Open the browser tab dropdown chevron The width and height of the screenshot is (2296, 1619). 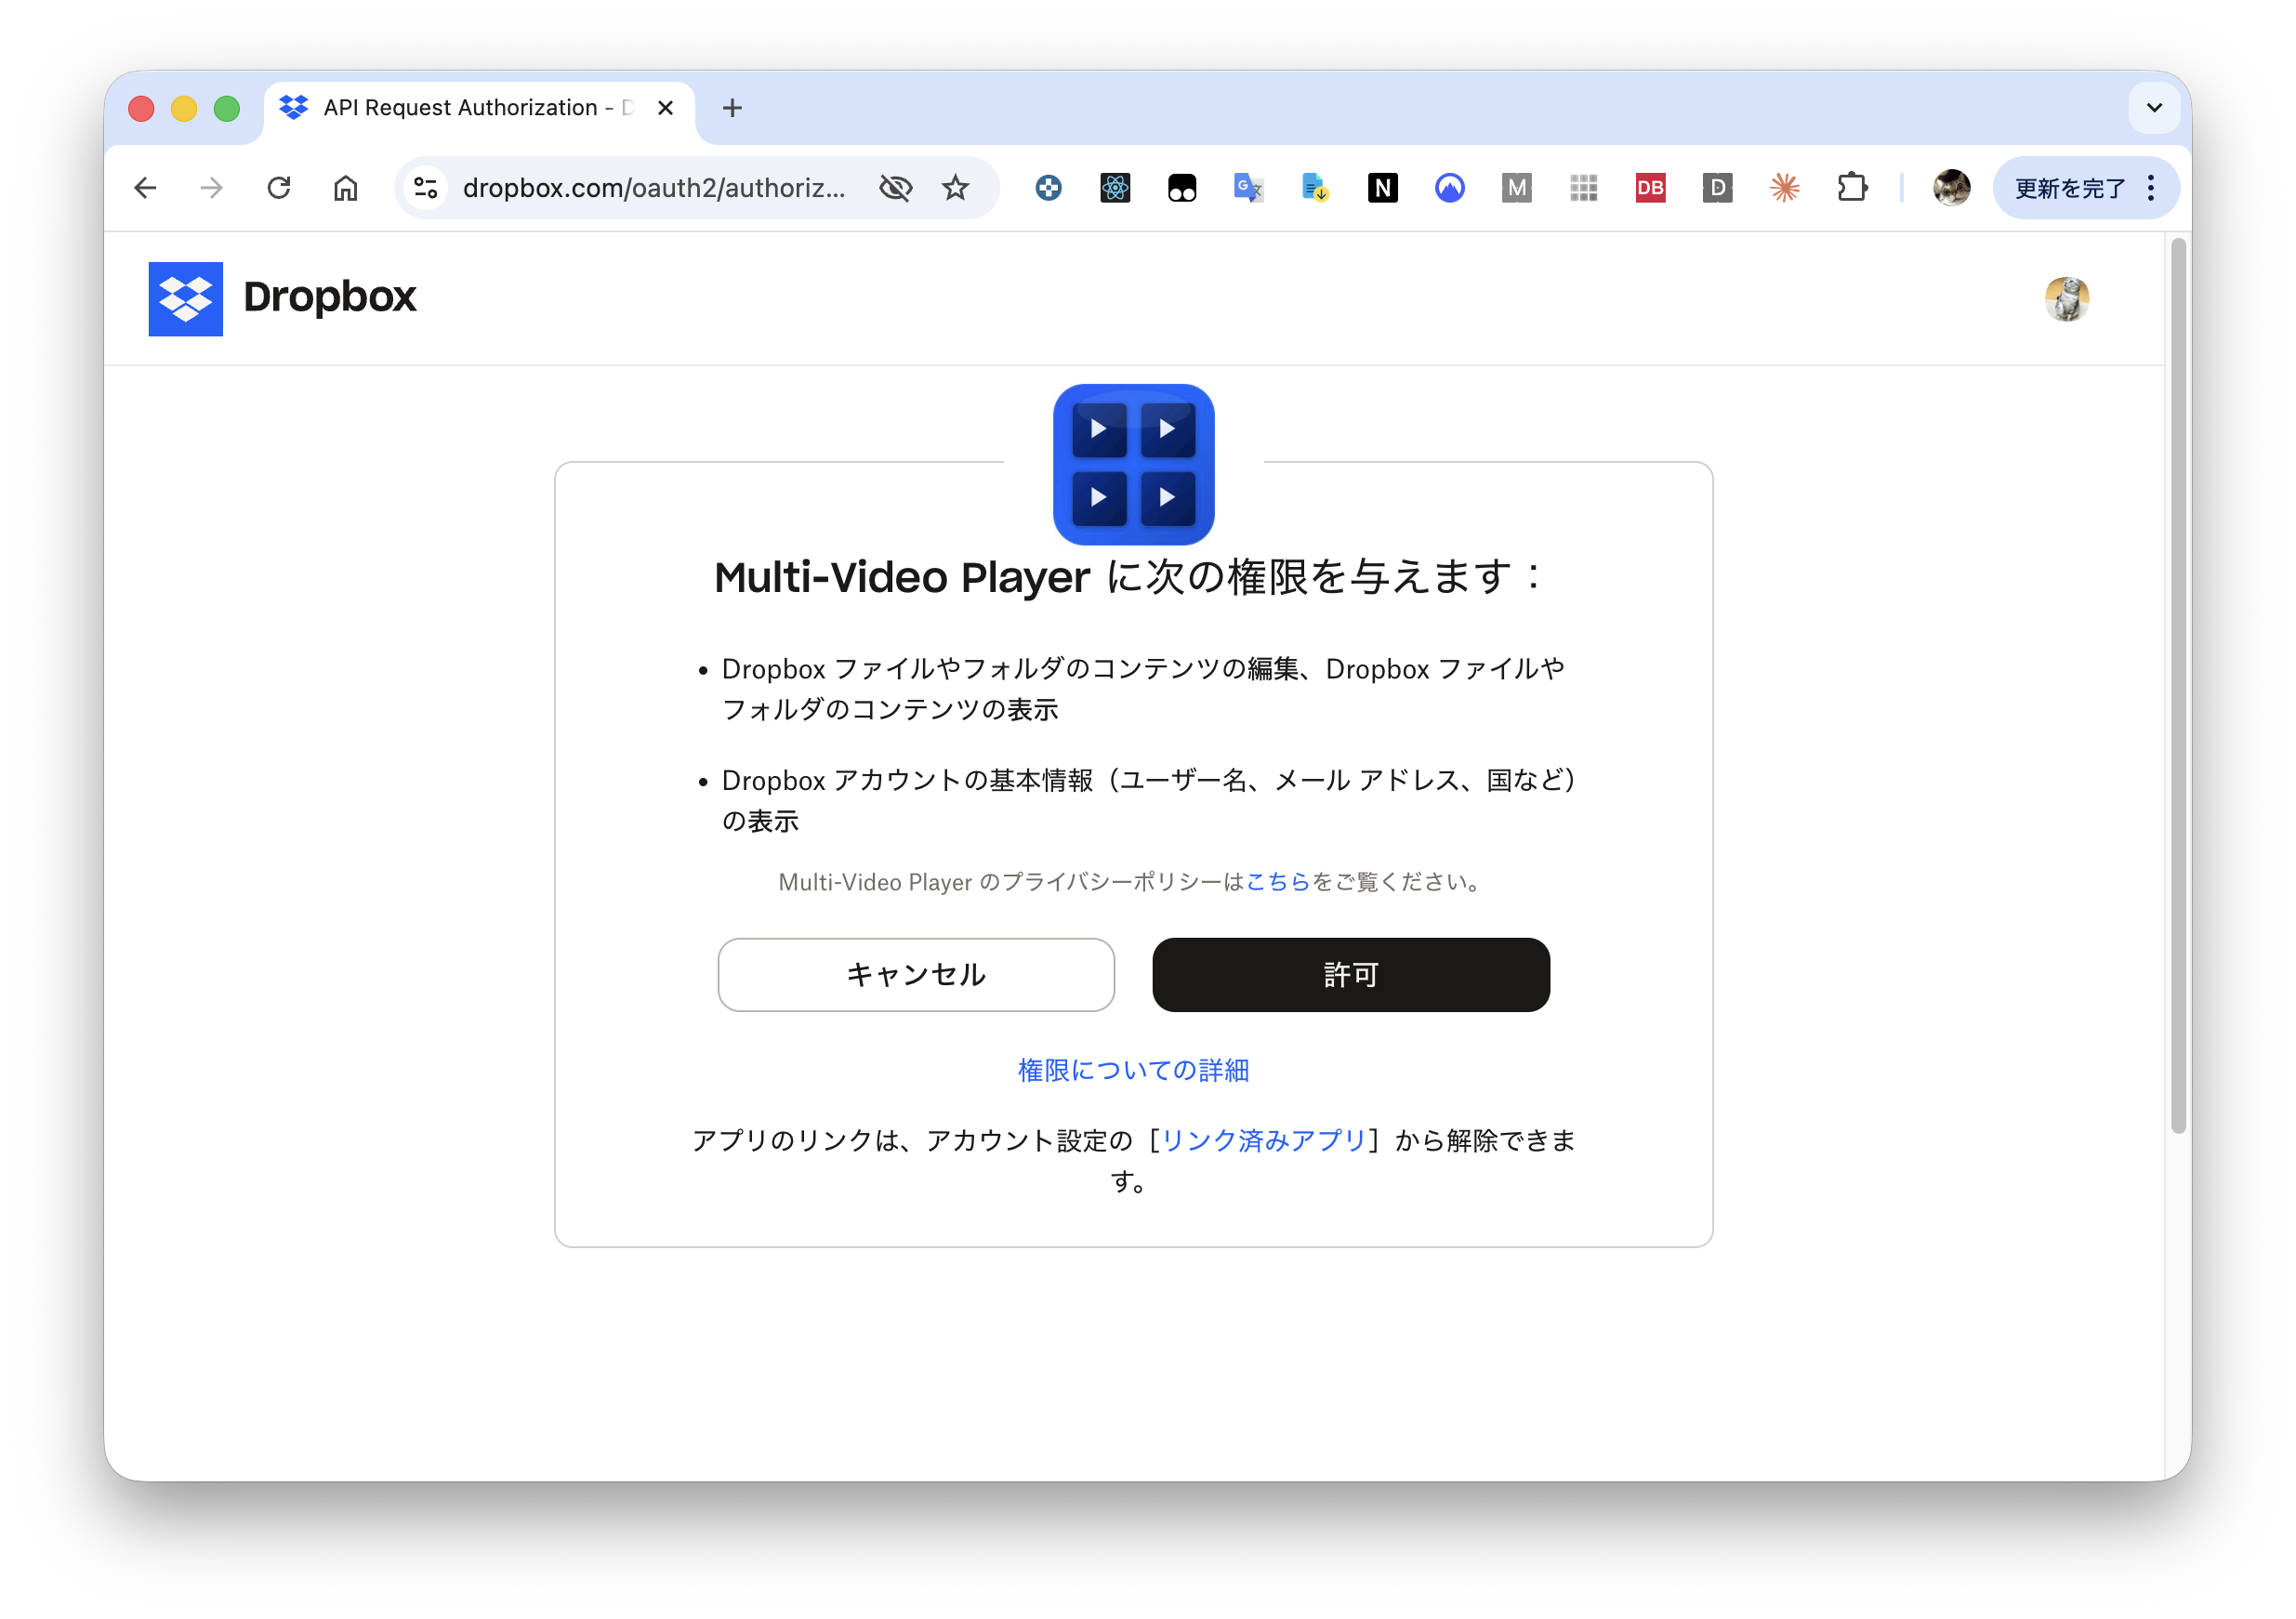[x=2153, y=108]
